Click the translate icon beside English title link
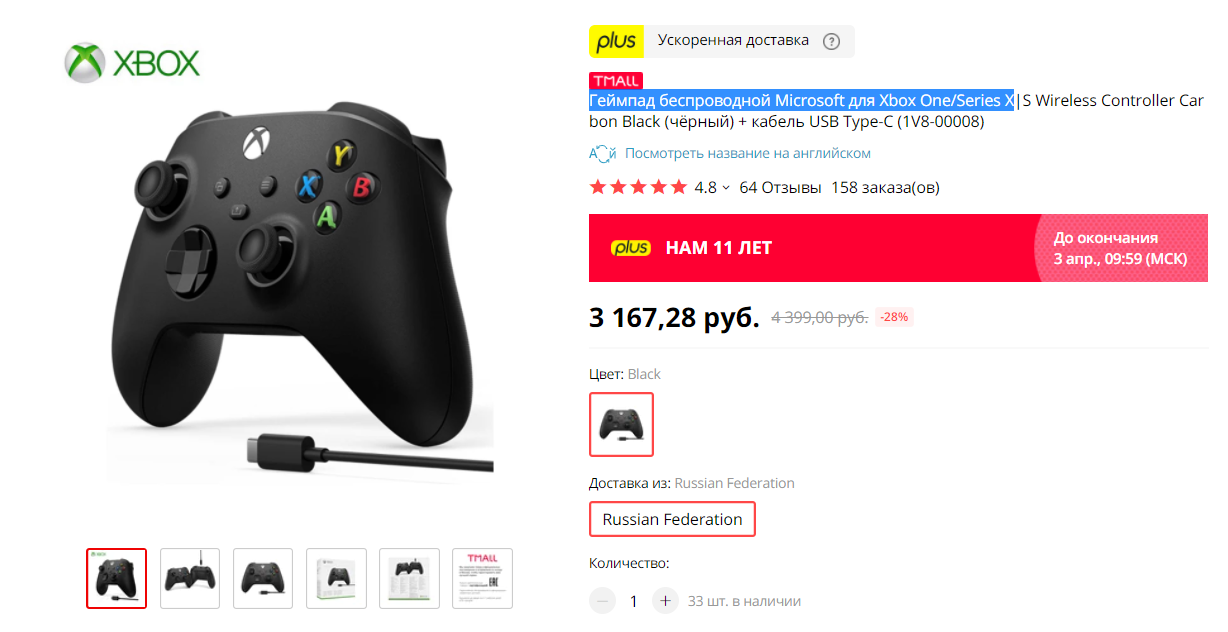Viewport: 1228px width, 632px height. pos(602,153)
